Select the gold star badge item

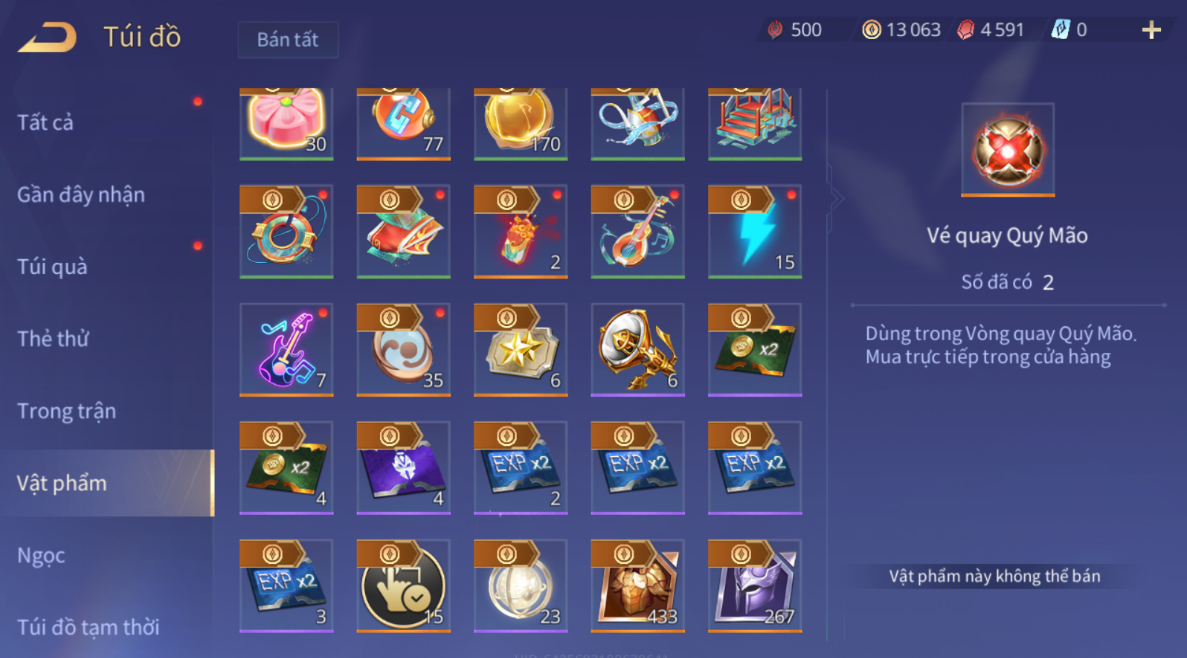(x=520, y=350)
